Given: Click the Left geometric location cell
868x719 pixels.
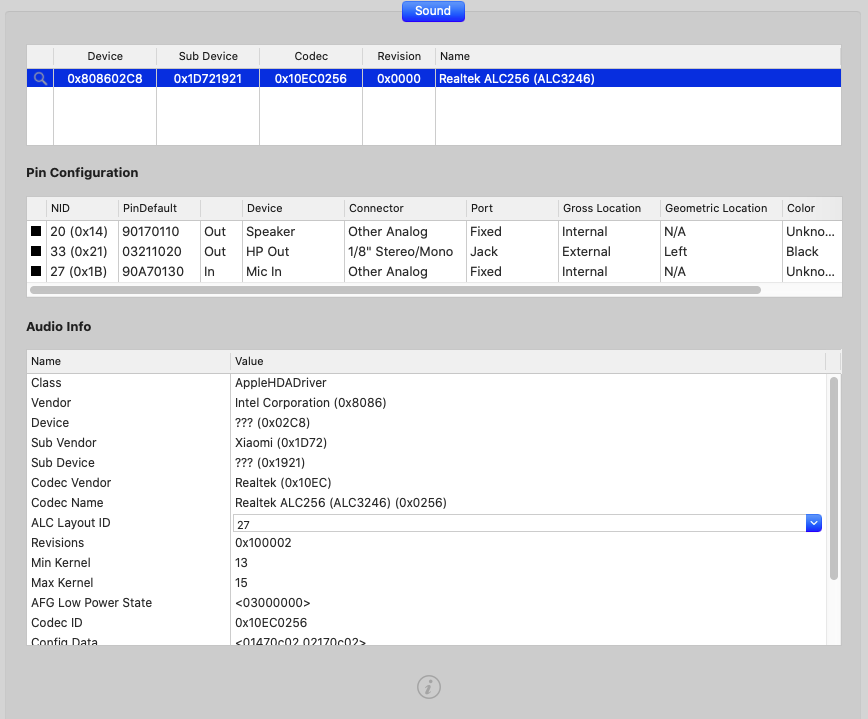Looking at the screenshot, I should 675,251.
